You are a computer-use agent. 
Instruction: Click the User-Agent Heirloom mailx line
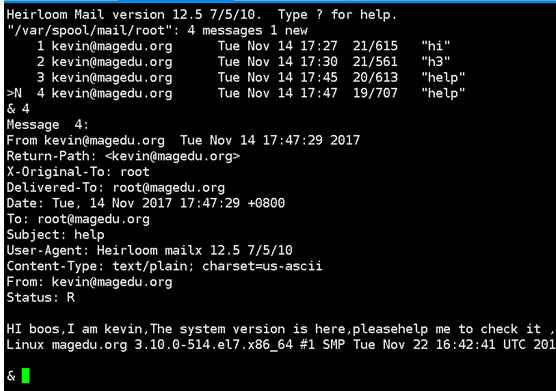point(149,250)
